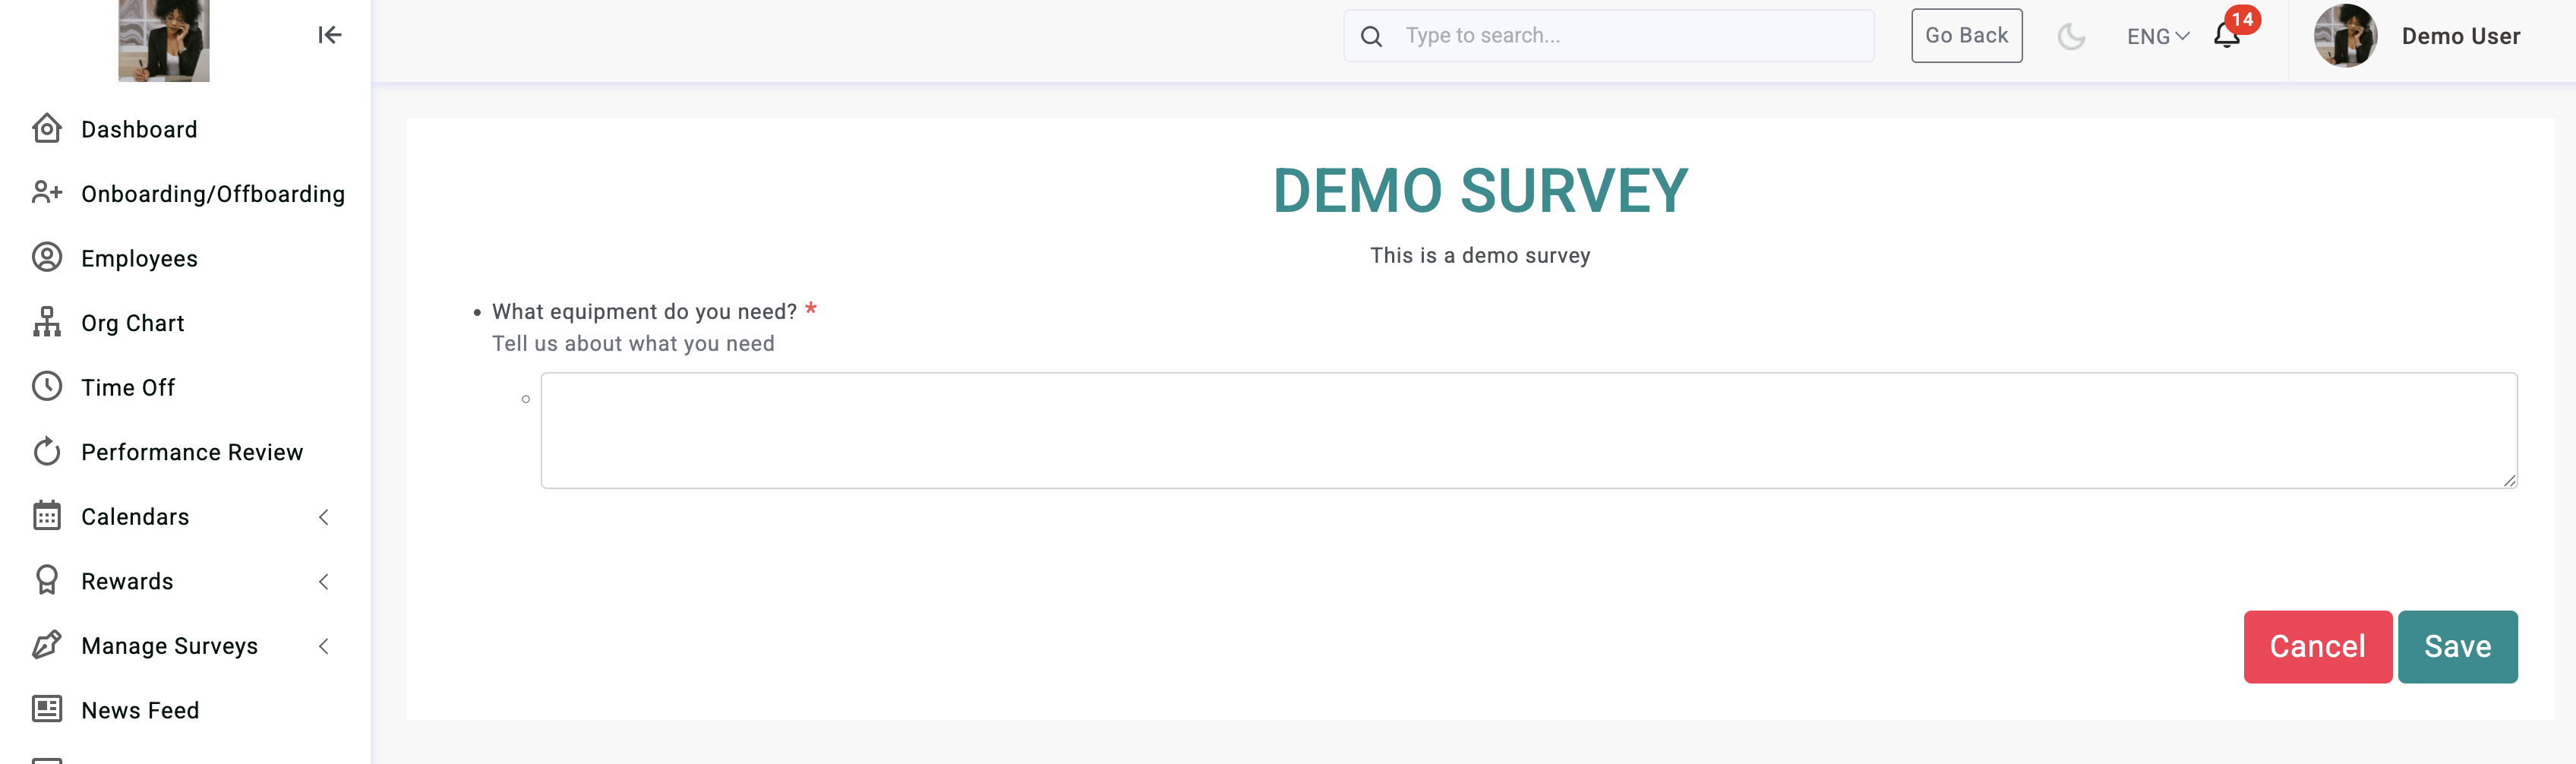Click the Rewards ribbon badge icon
This screenshot has width=2576, height=764.
[x=47, y=580]
